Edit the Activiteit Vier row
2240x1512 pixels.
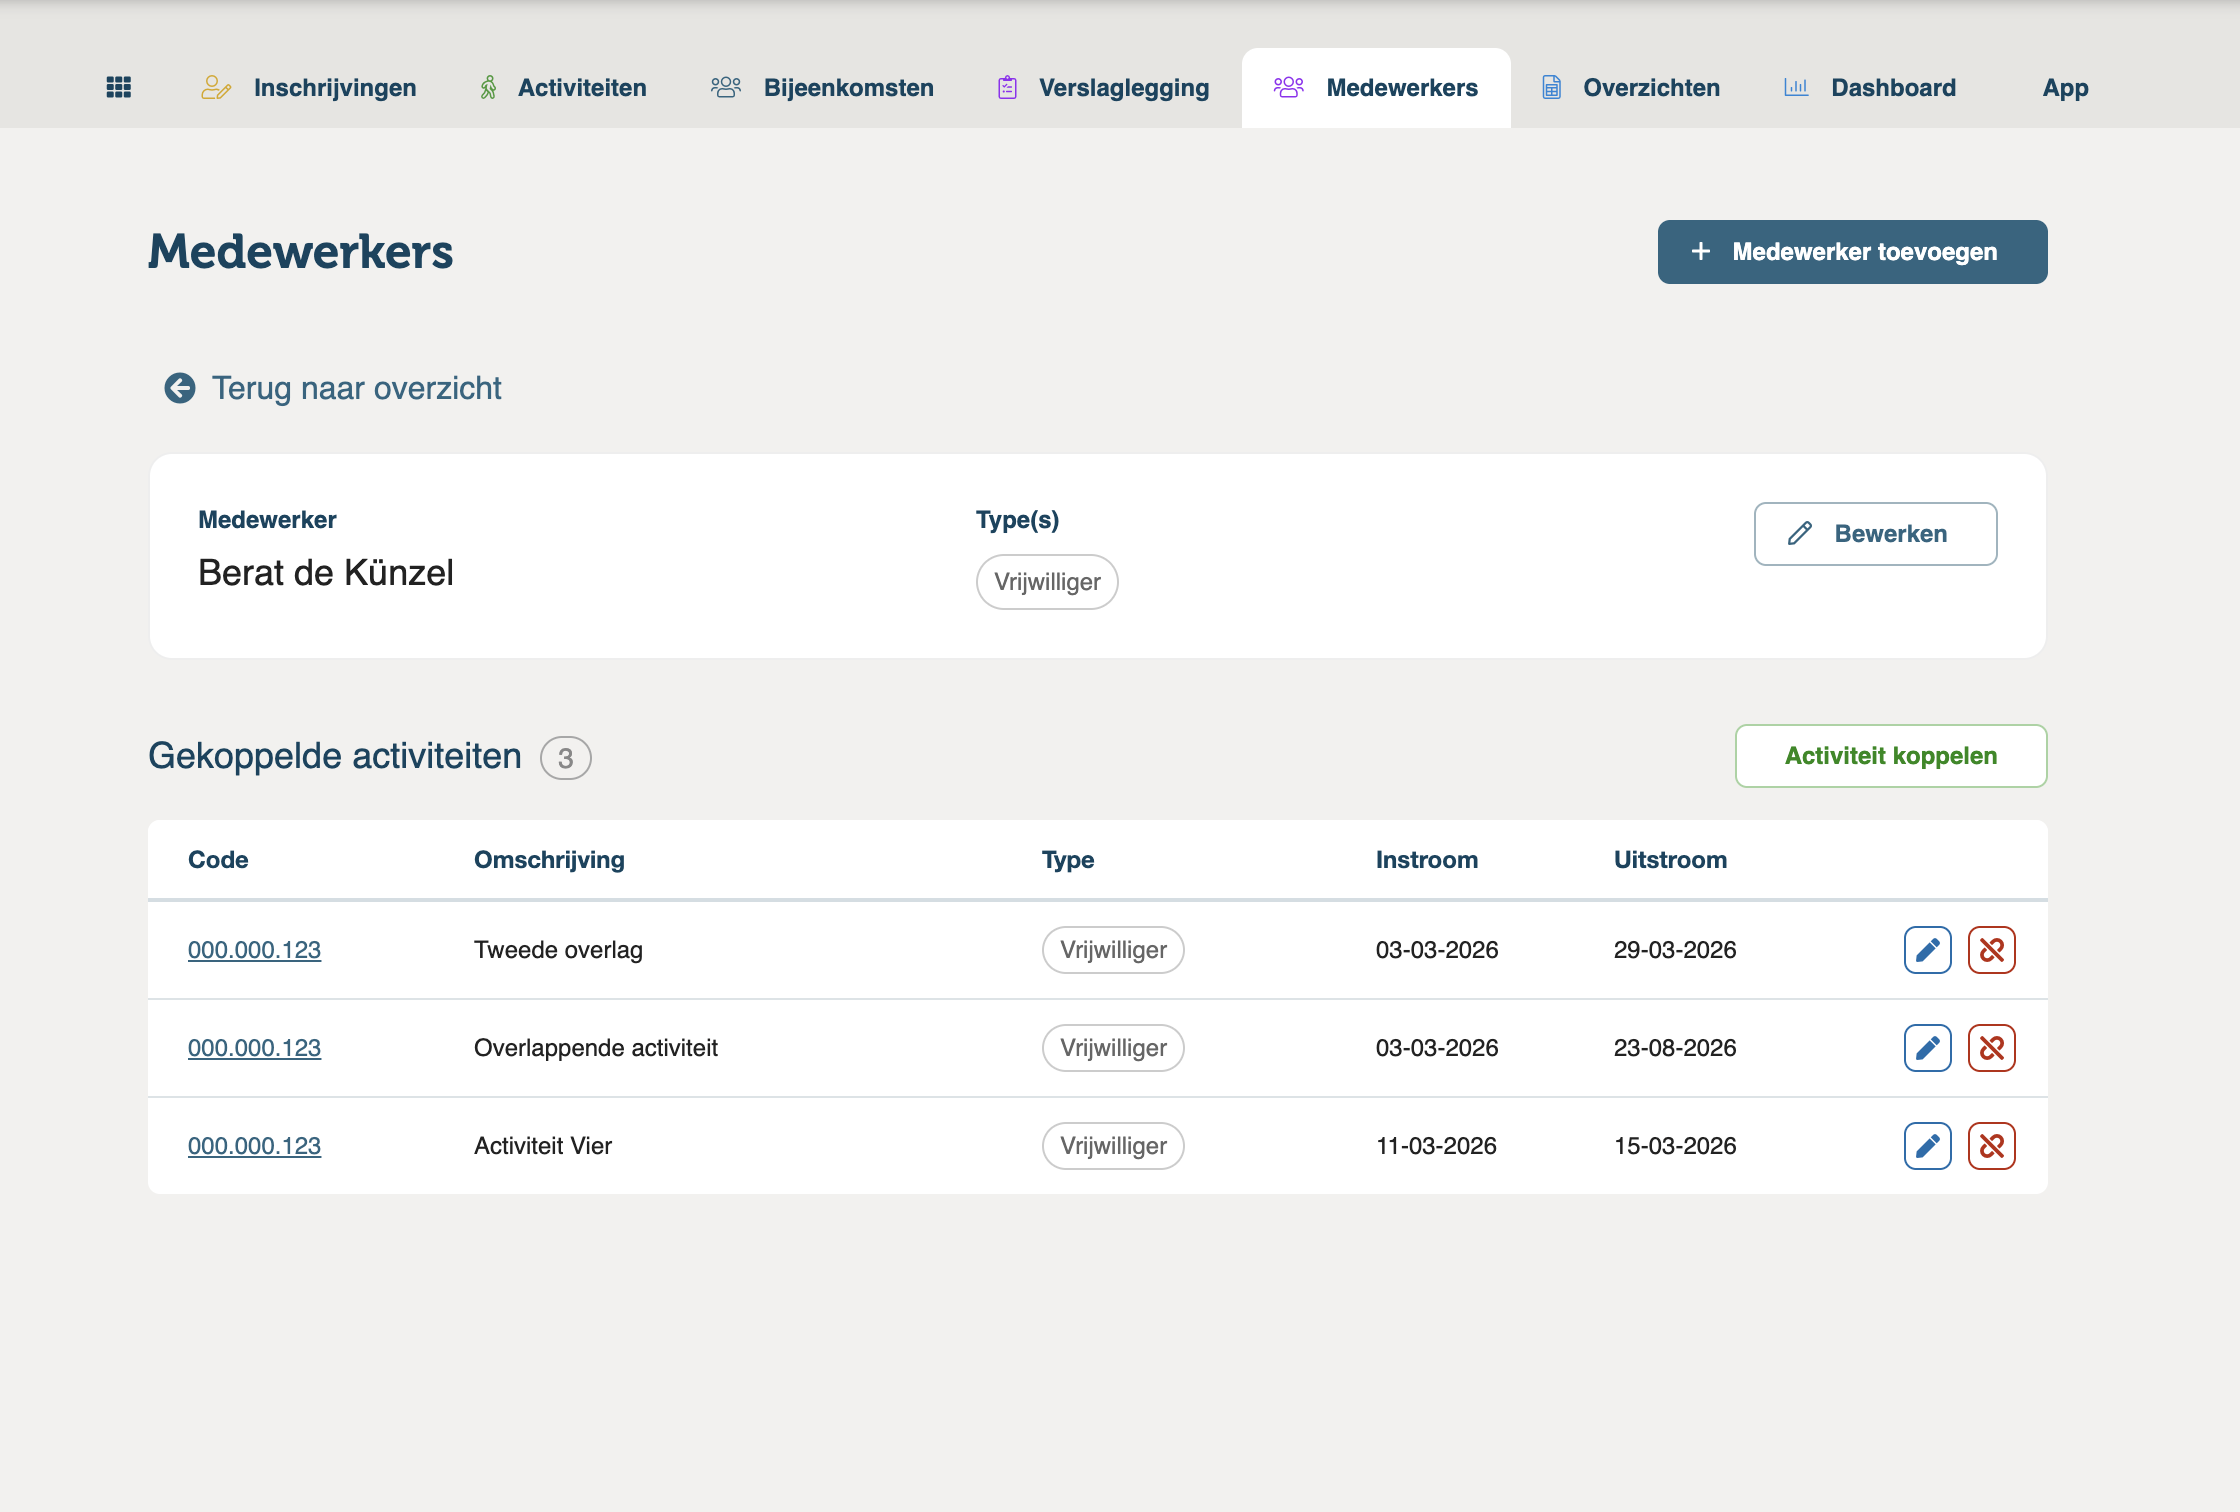pyautogui.click(x=1927, y=1146)
